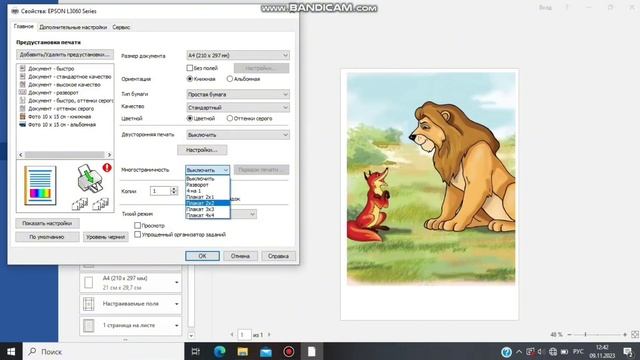This screenshot has height=360, width=640.
Task: Open Windows Start menu
Action: coord(11,351)
